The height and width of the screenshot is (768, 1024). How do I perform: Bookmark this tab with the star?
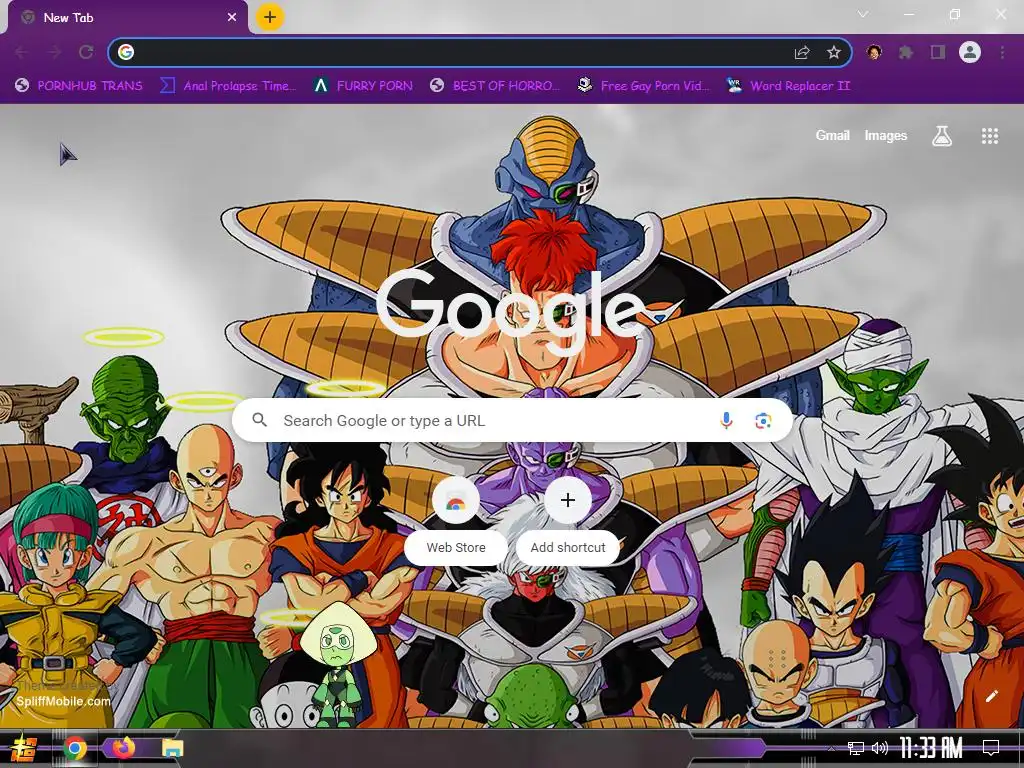[833, 52]
